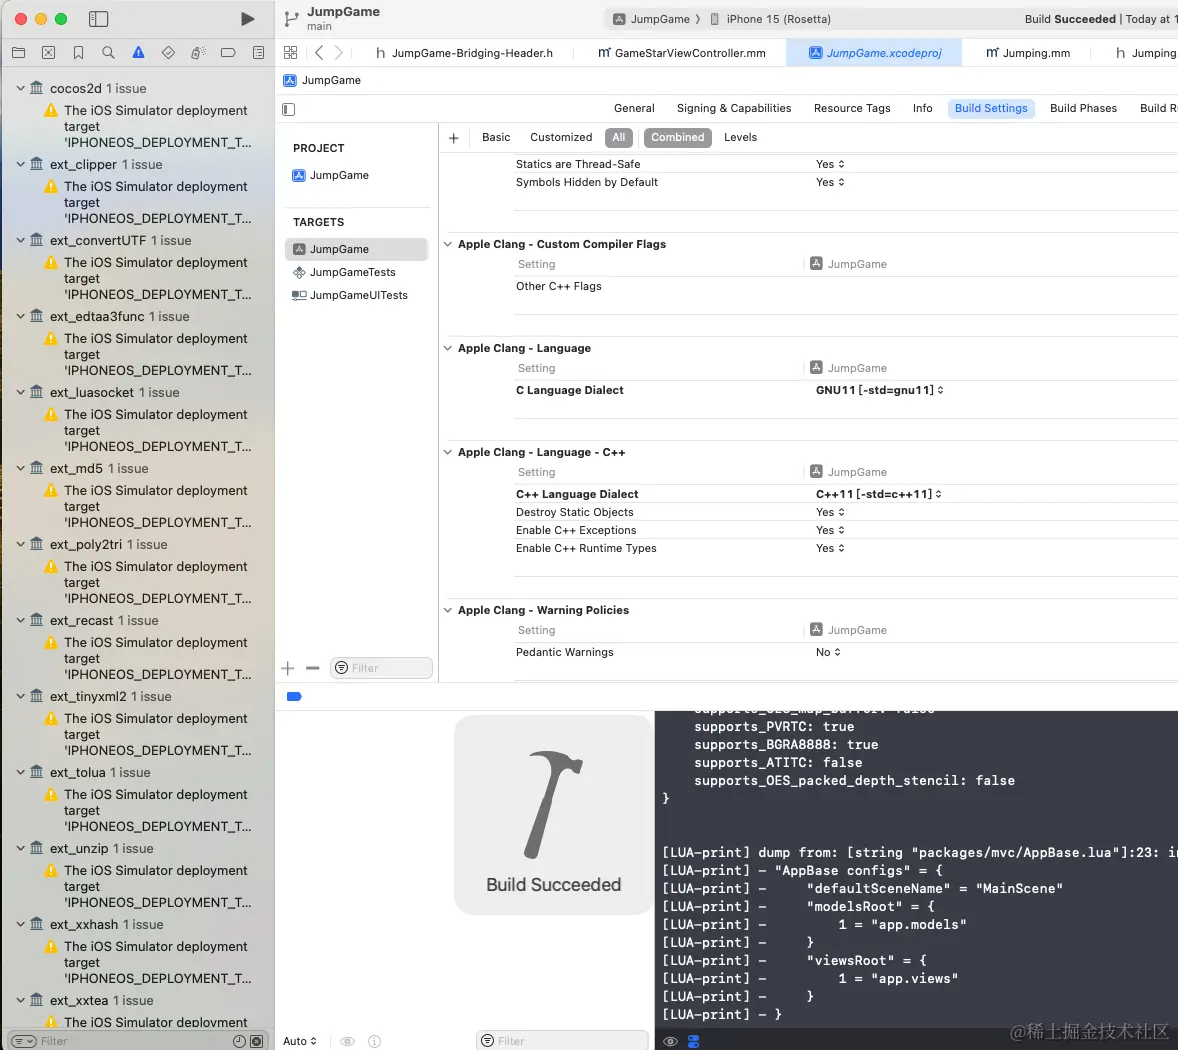
Task: Click the targets list Filter field
Action: click(382, 668)
